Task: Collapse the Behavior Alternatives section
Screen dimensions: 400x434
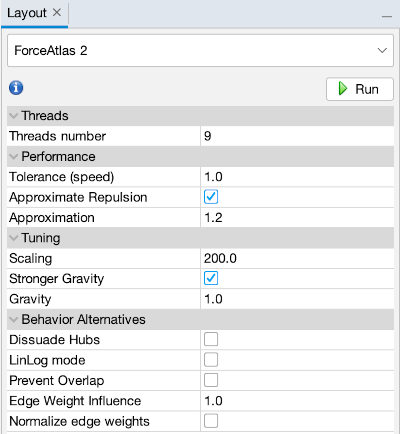Action: coord(14,320)
